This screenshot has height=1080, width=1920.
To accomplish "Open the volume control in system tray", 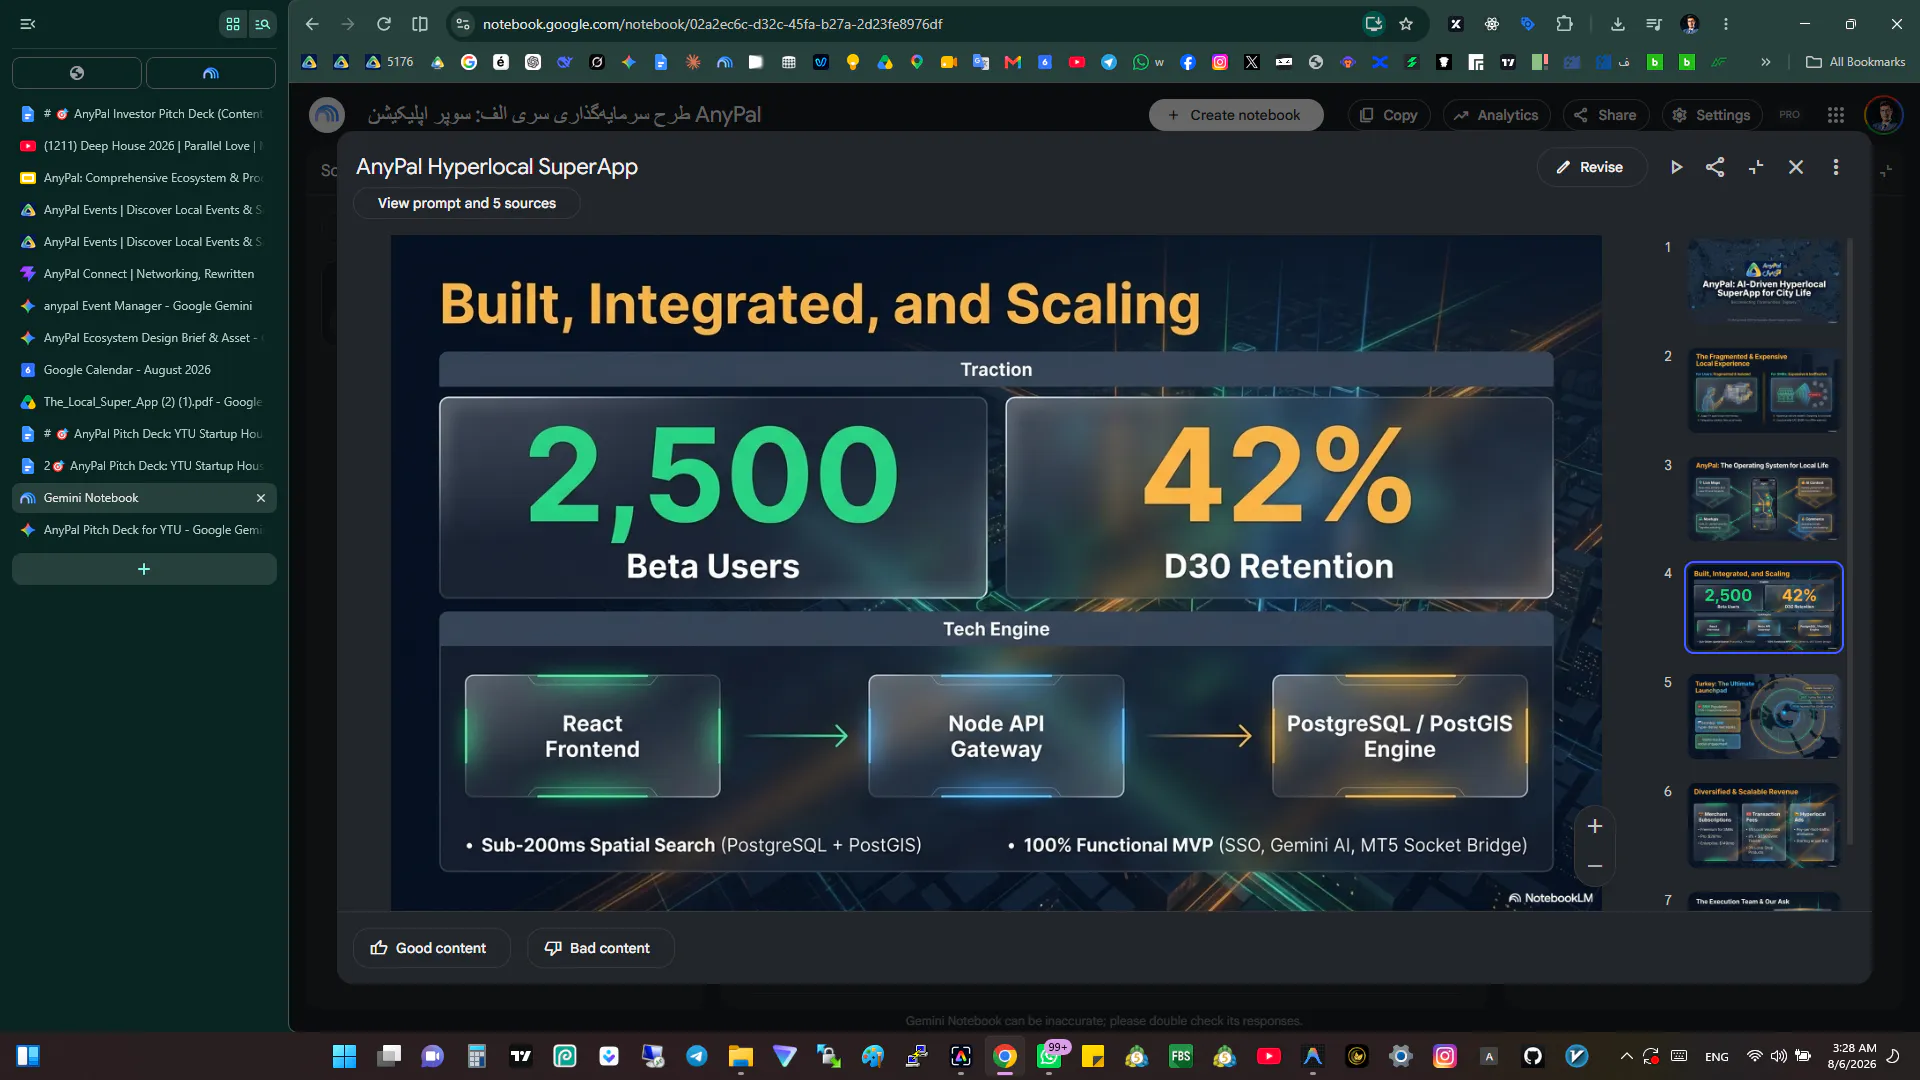I will [1779, 1056].
